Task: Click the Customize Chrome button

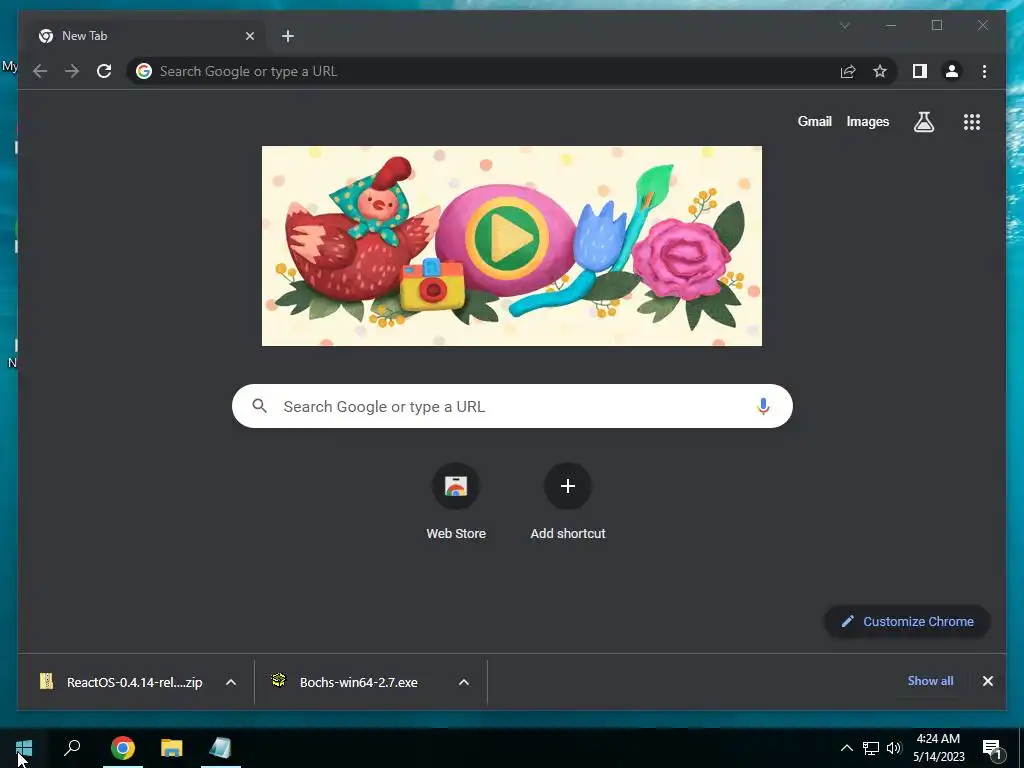Action: [x=907, y=622]
